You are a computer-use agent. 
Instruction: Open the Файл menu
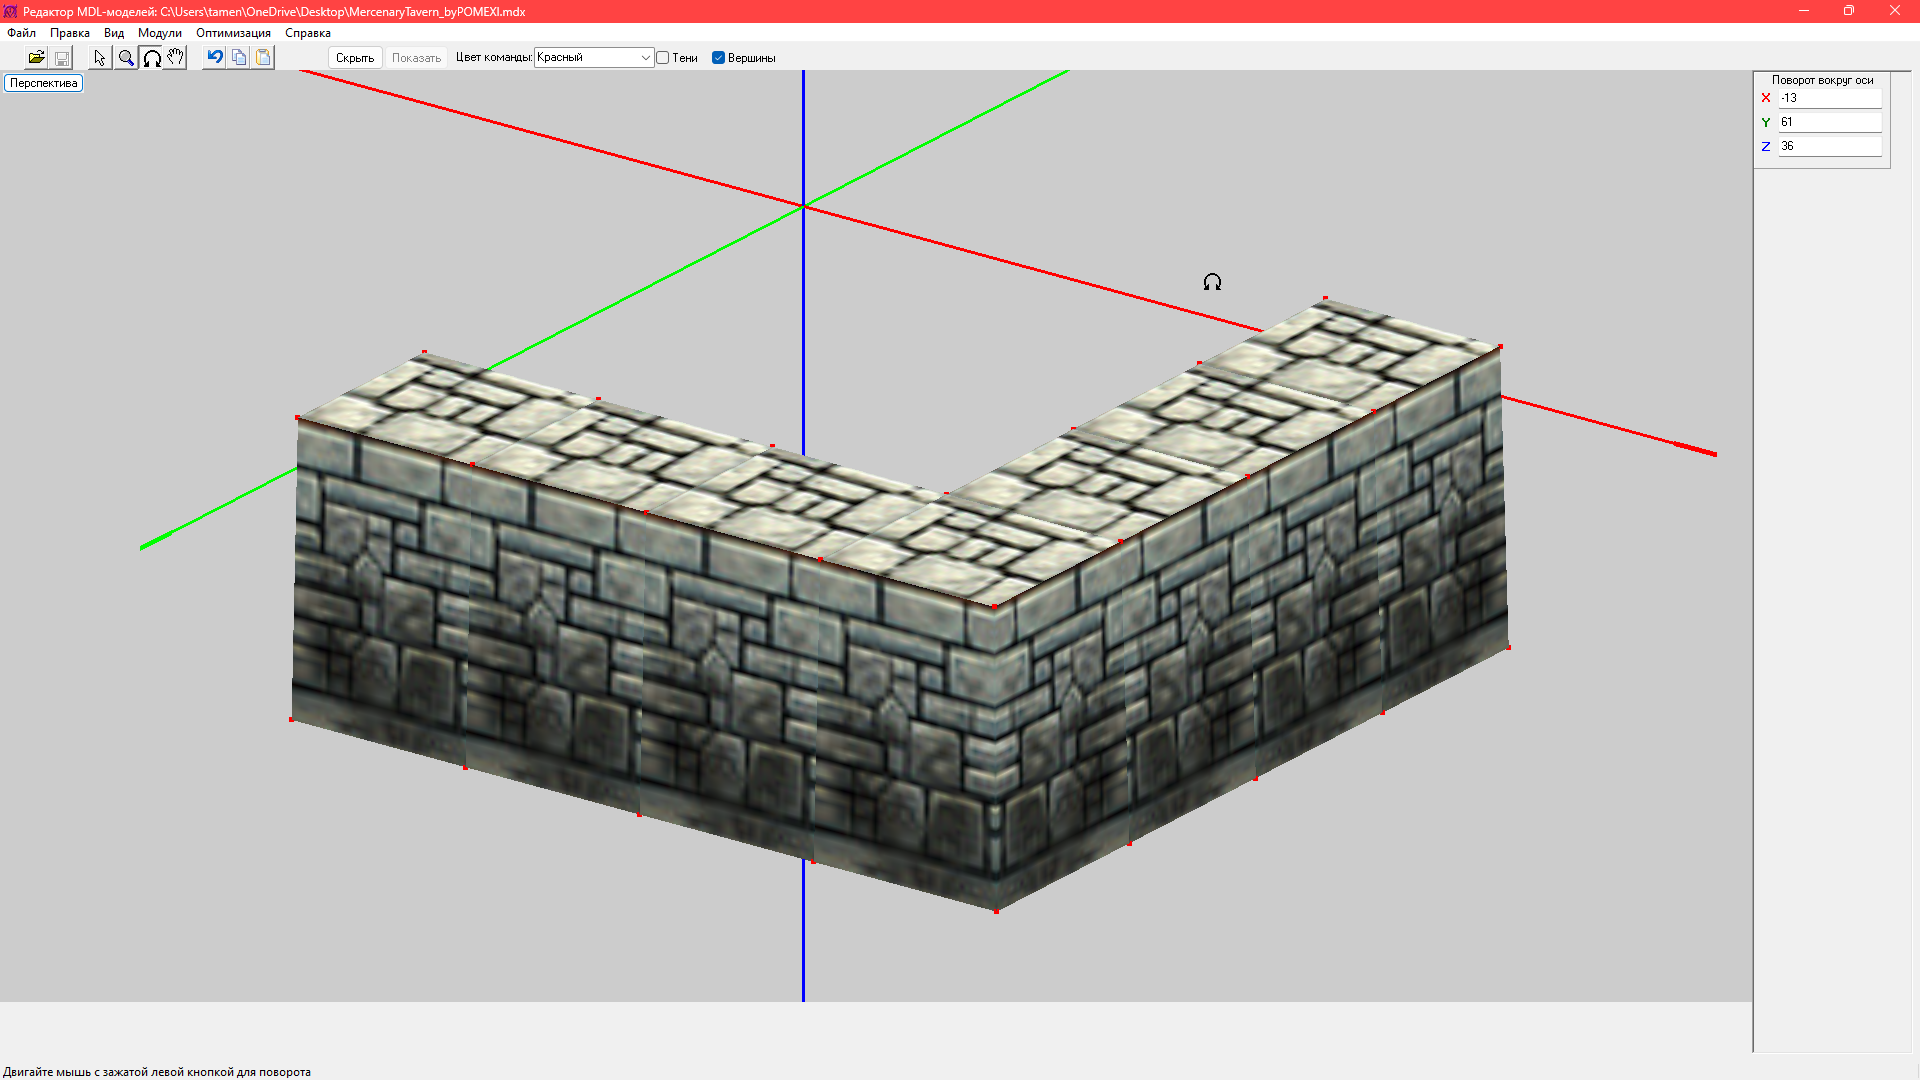[x=21, y=33]
